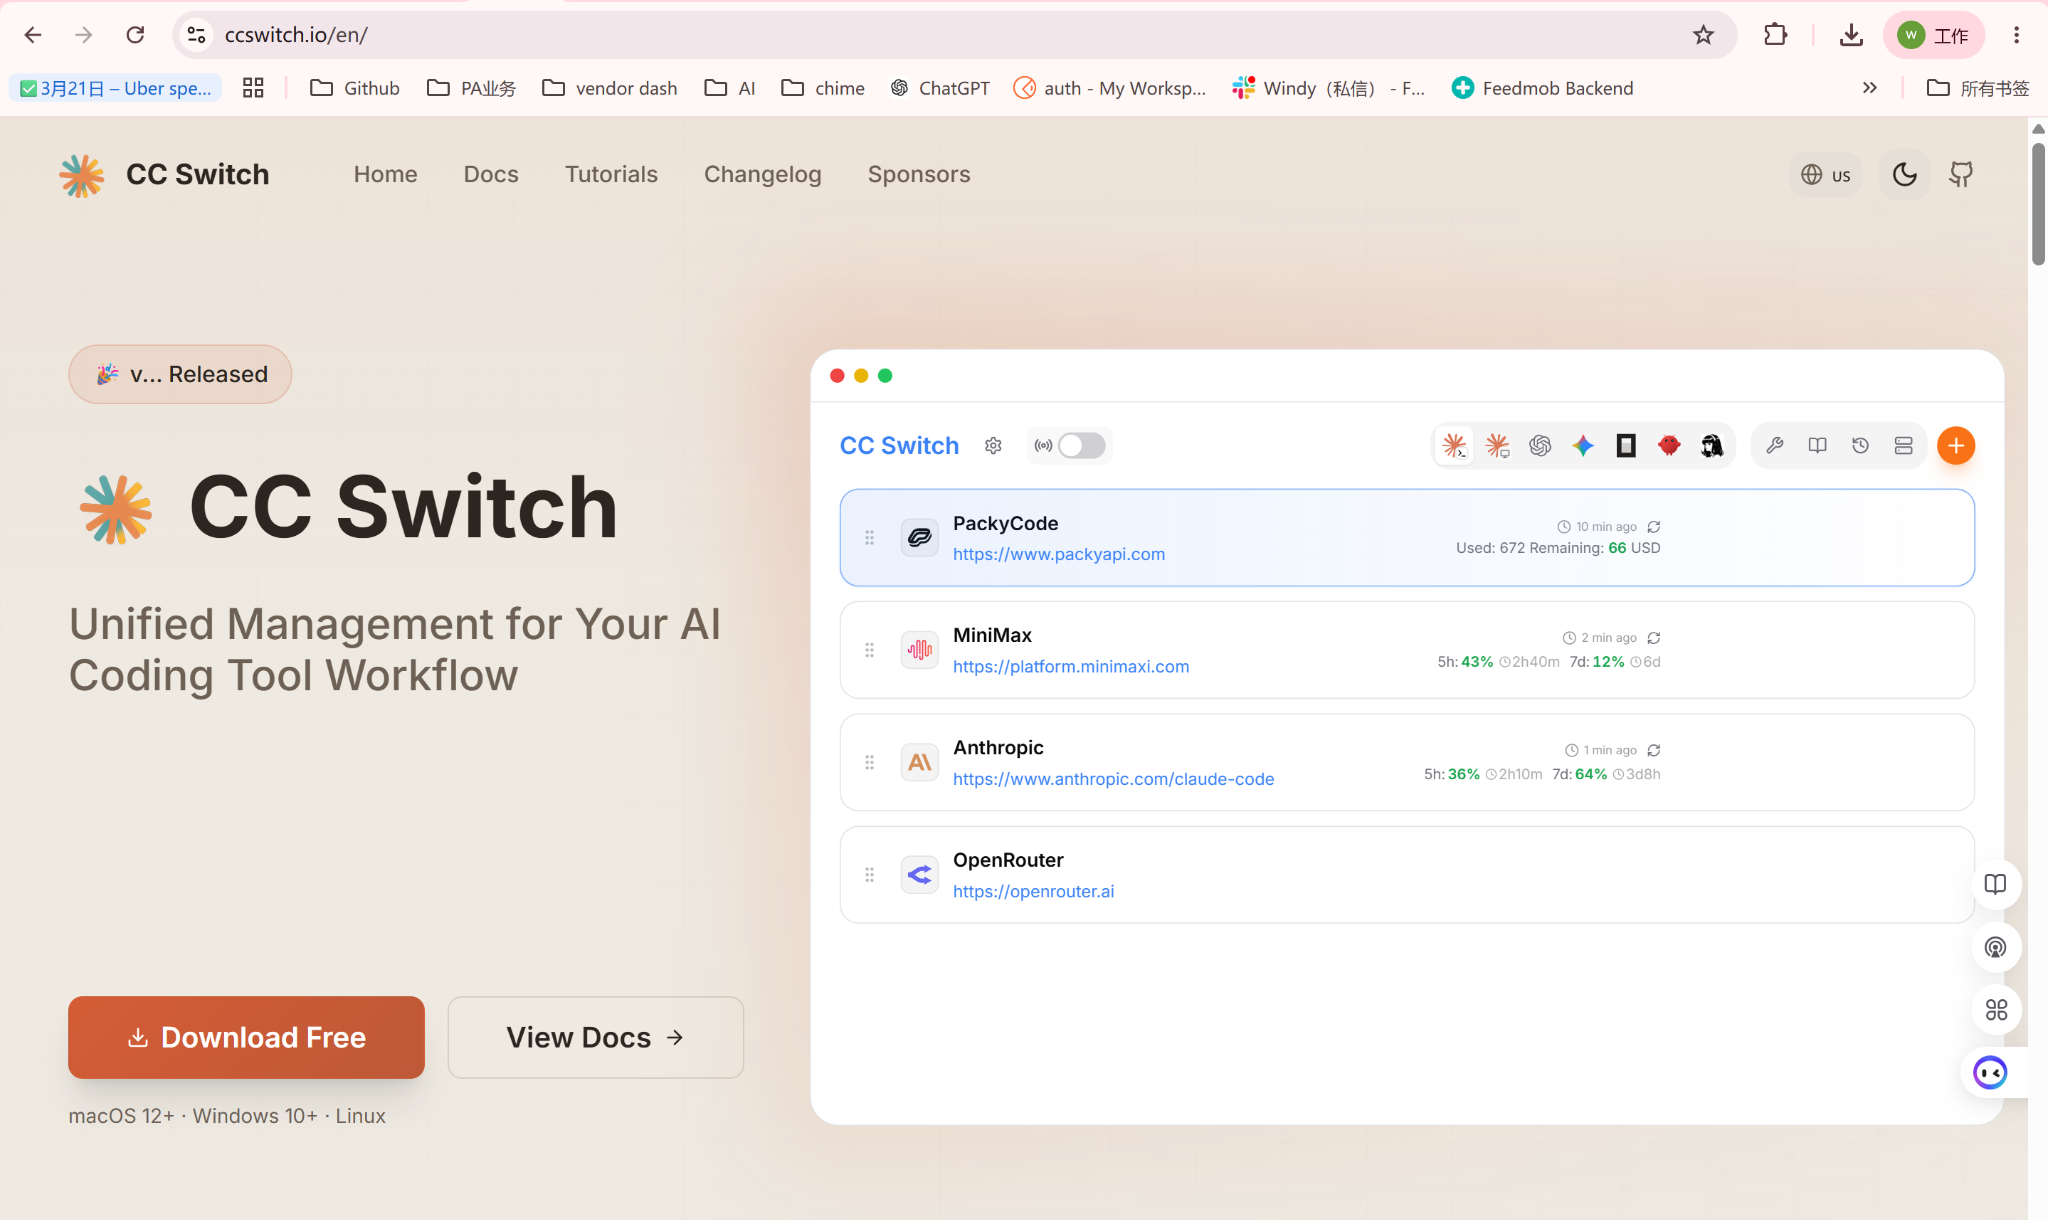
Task: Open the openrouter.ai link
Action: click(1033, 891)
